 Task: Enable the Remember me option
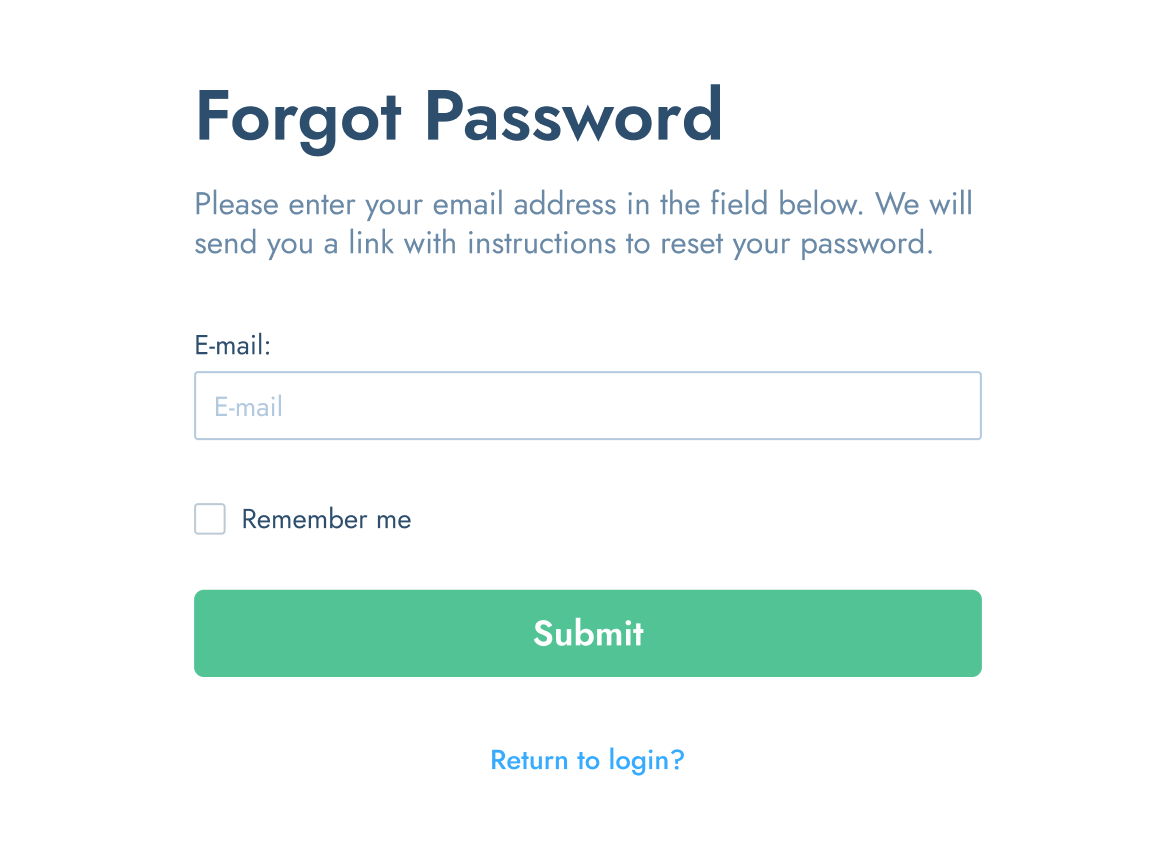[x=210, y=519]
